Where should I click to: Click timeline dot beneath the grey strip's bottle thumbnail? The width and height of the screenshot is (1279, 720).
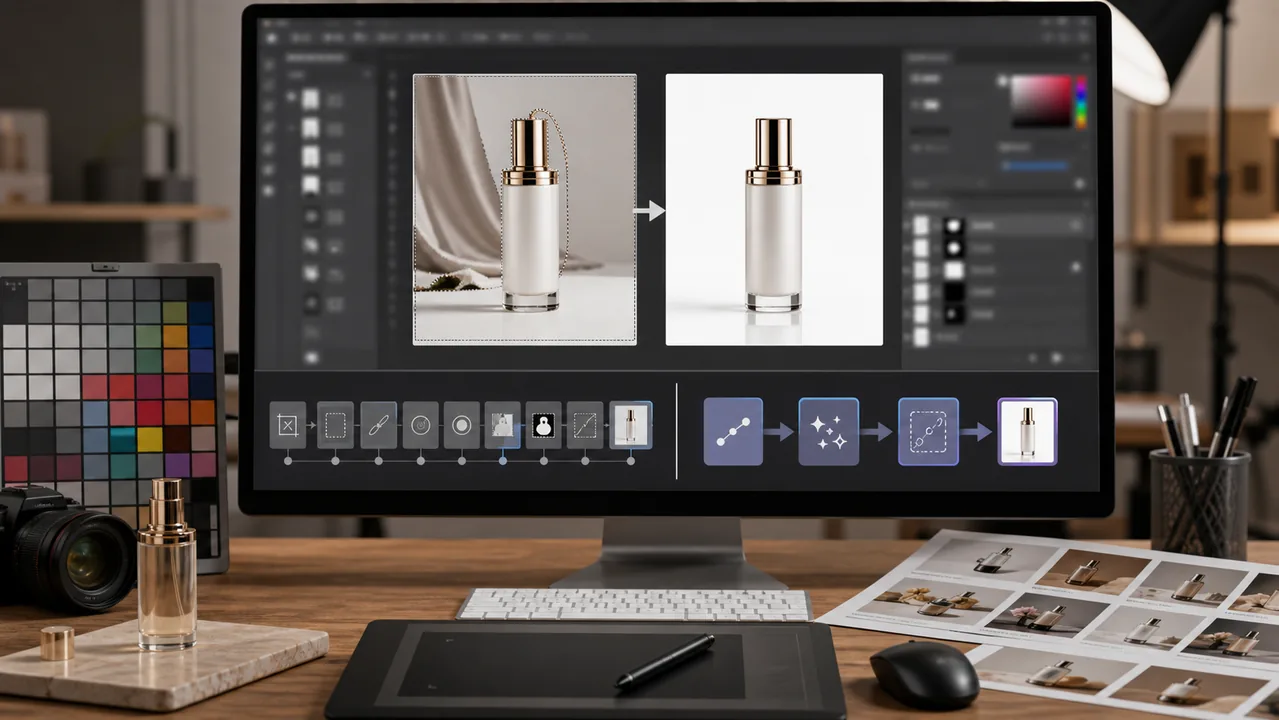tap(630, 461)
